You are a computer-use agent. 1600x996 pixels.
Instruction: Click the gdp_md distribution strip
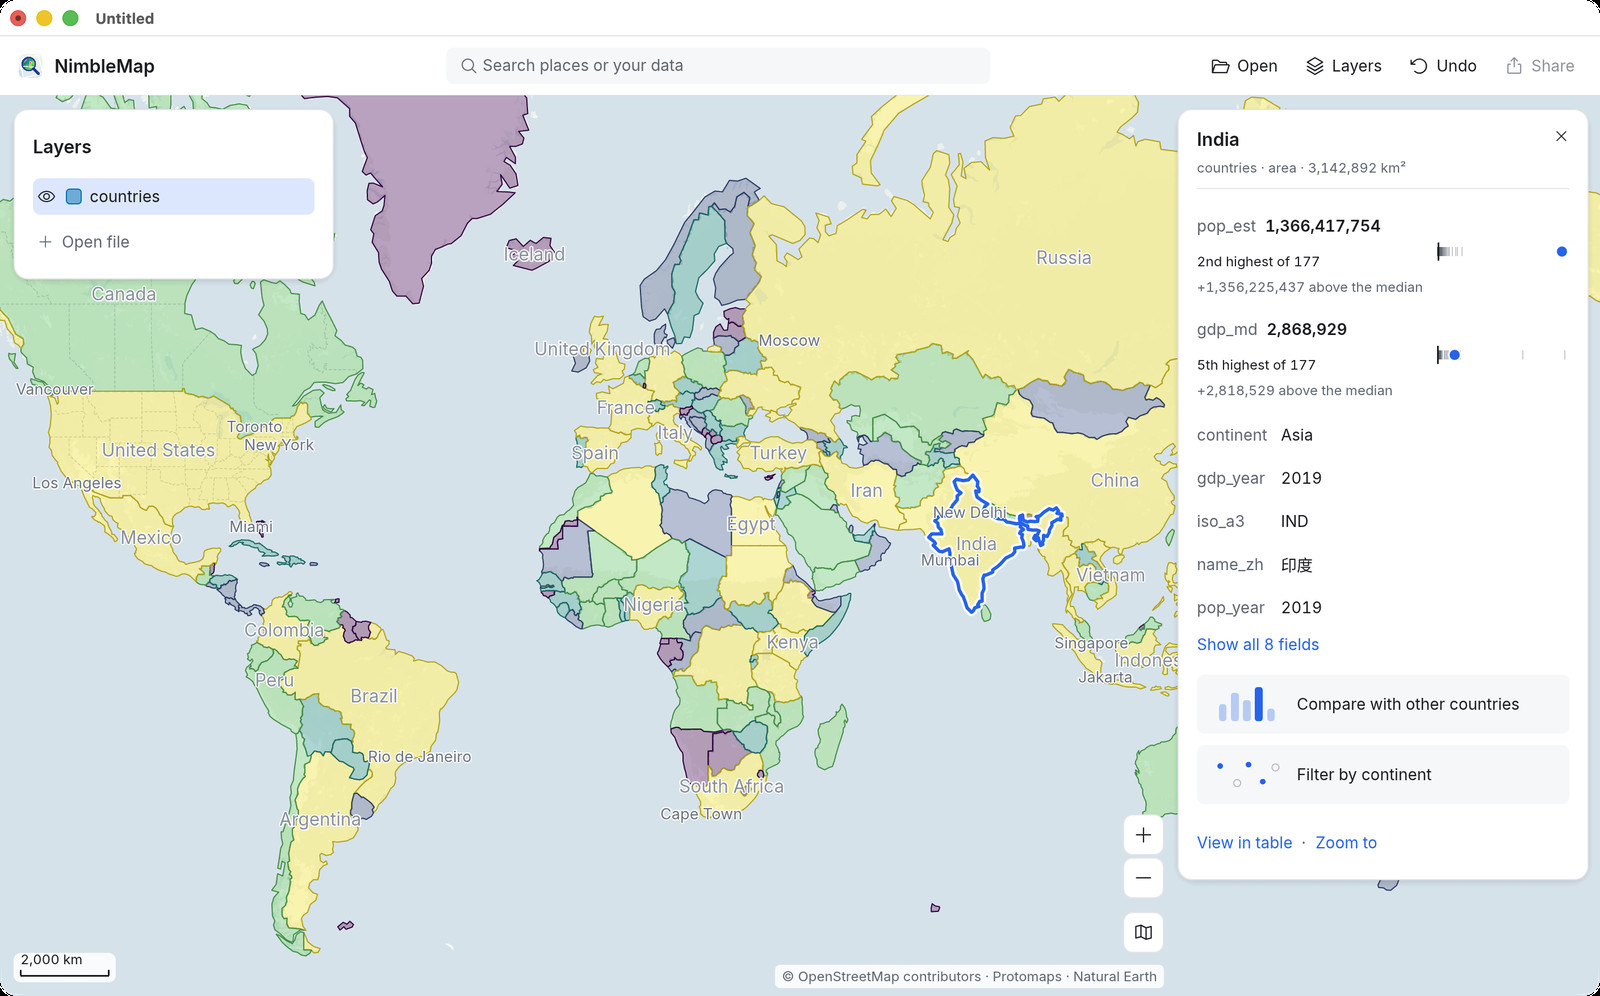1501,355
